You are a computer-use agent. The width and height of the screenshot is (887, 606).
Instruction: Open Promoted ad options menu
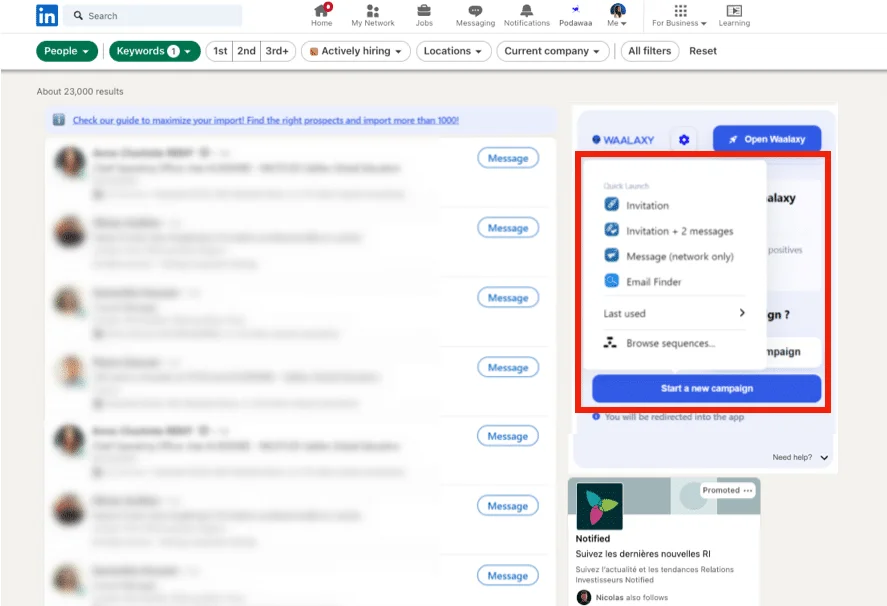[748, 490]
